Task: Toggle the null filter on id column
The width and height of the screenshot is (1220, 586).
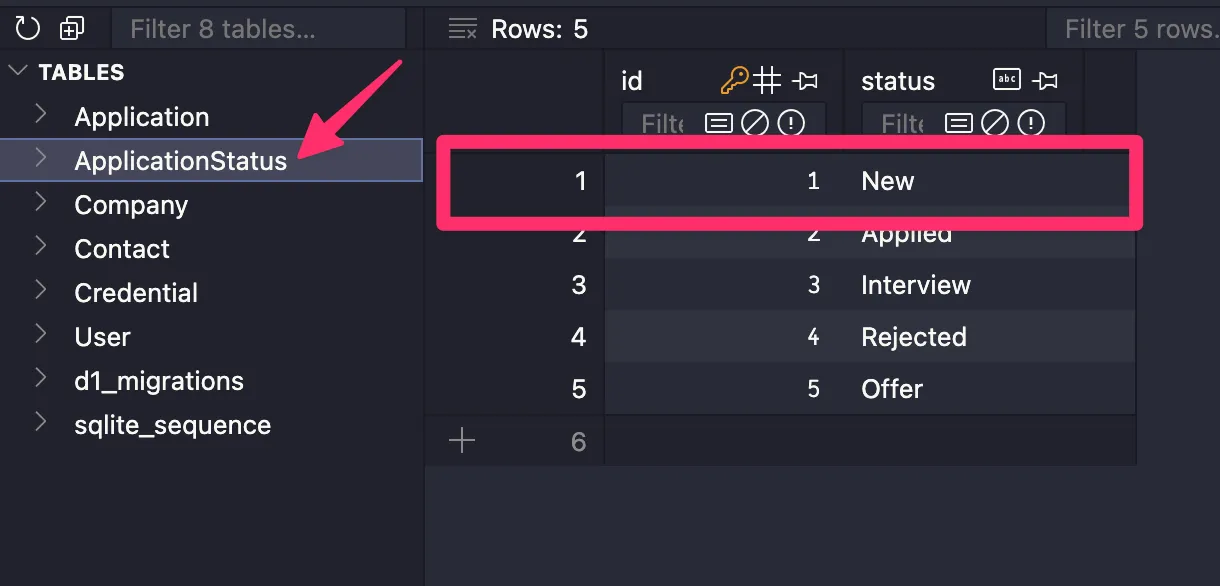Action: pyautogui.click(x=754, y=123)
